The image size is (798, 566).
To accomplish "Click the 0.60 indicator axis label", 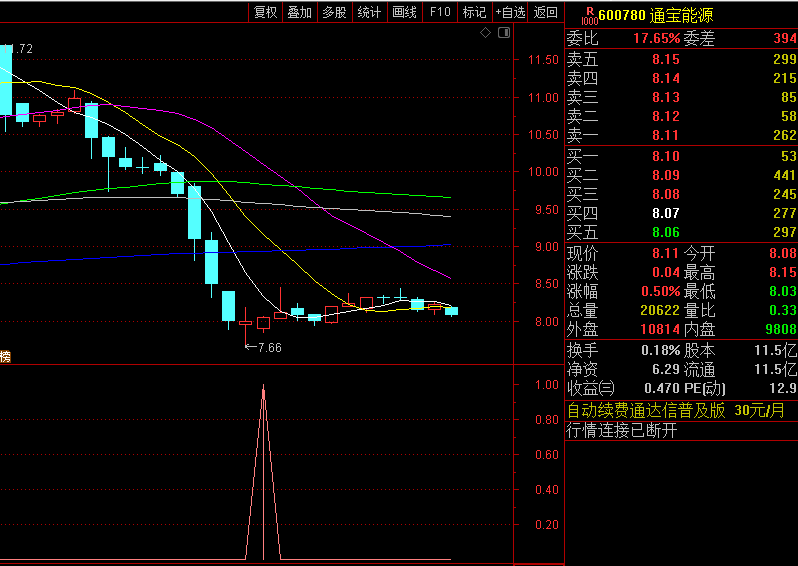I will [x=547, y=455].
